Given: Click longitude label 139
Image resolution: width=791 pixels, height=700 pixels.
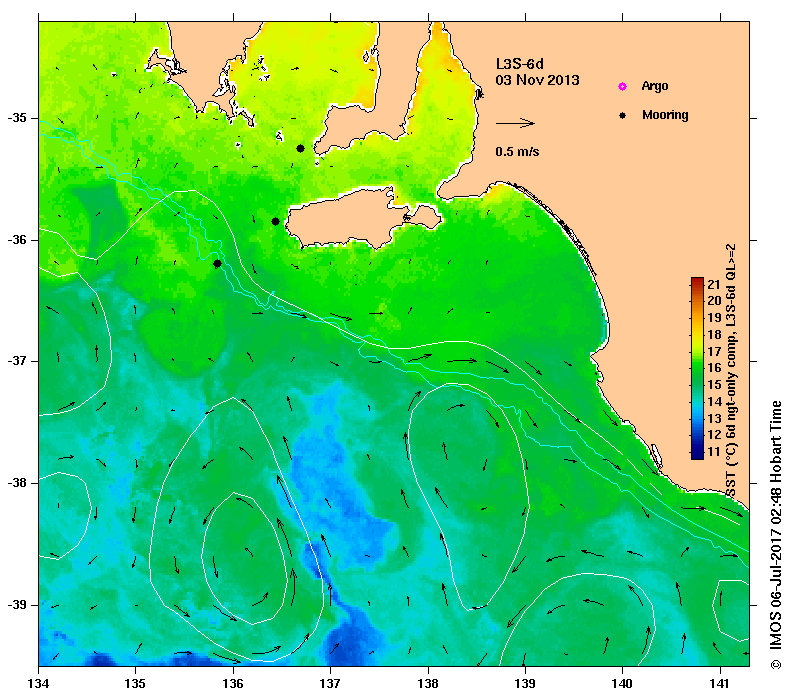Looking at the screenshot, I should point(525,684).
